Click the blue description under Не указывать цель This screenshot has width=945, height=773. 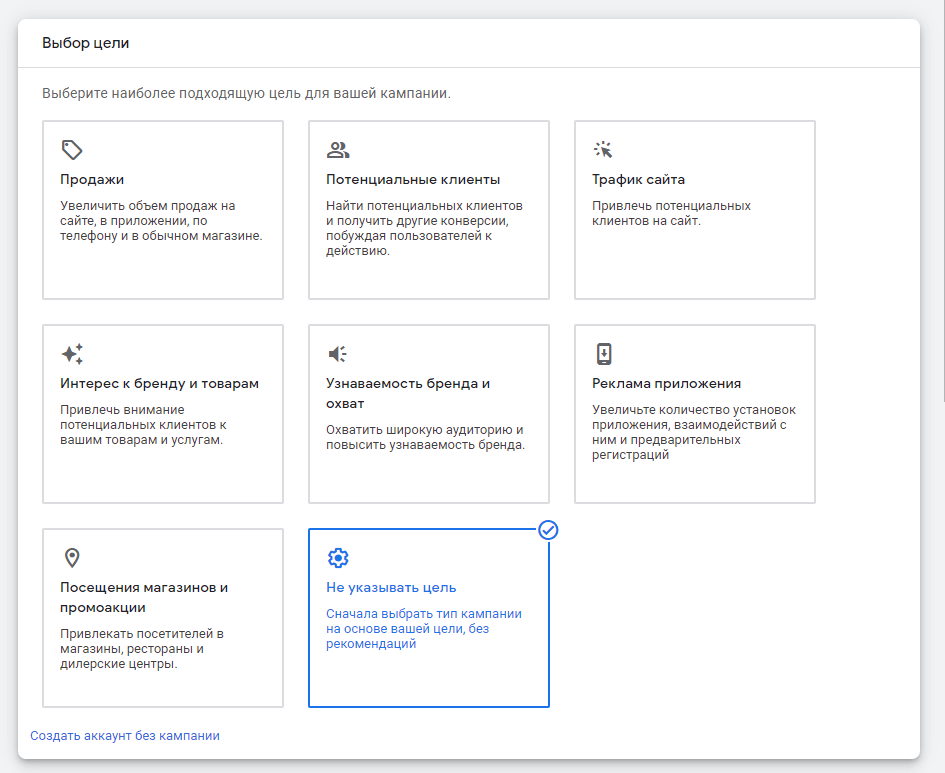click(424, 629)
